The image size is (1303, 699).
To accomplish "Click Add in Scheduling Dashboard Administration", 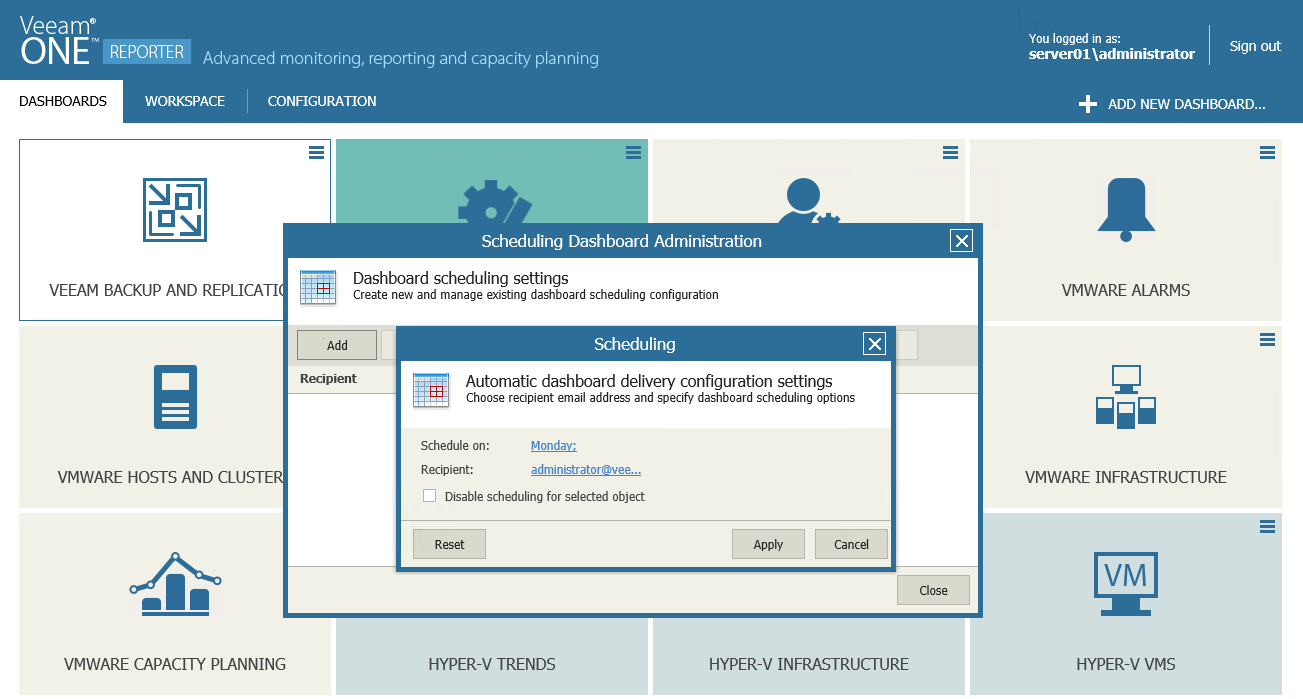I will click(337, 345).
